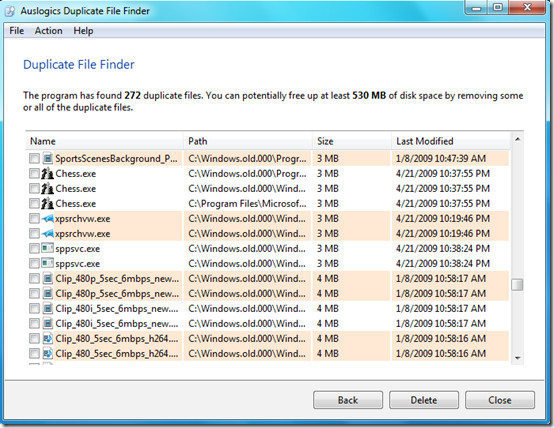This screenshot has height=428, width=554.
Task: Click the Close button at bottom
Action: pyautogui.click(x=500, y=400)
